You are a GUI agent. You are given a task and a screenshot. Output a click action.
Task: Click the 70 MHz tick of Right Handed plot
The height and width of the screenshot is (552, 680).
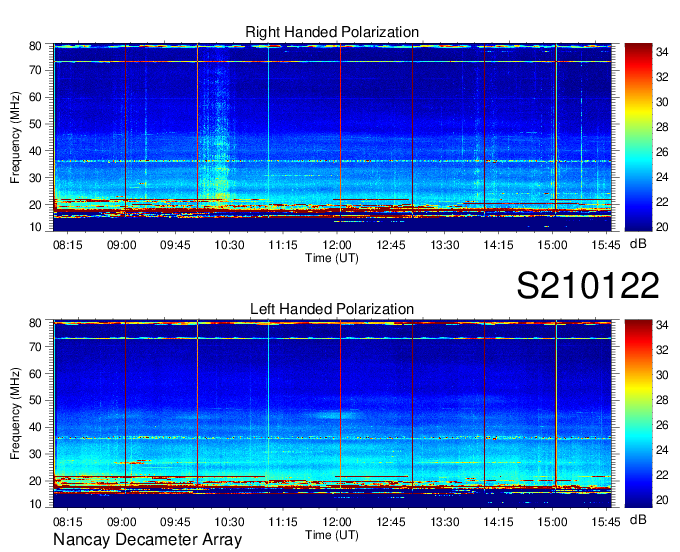coord(35,70)
